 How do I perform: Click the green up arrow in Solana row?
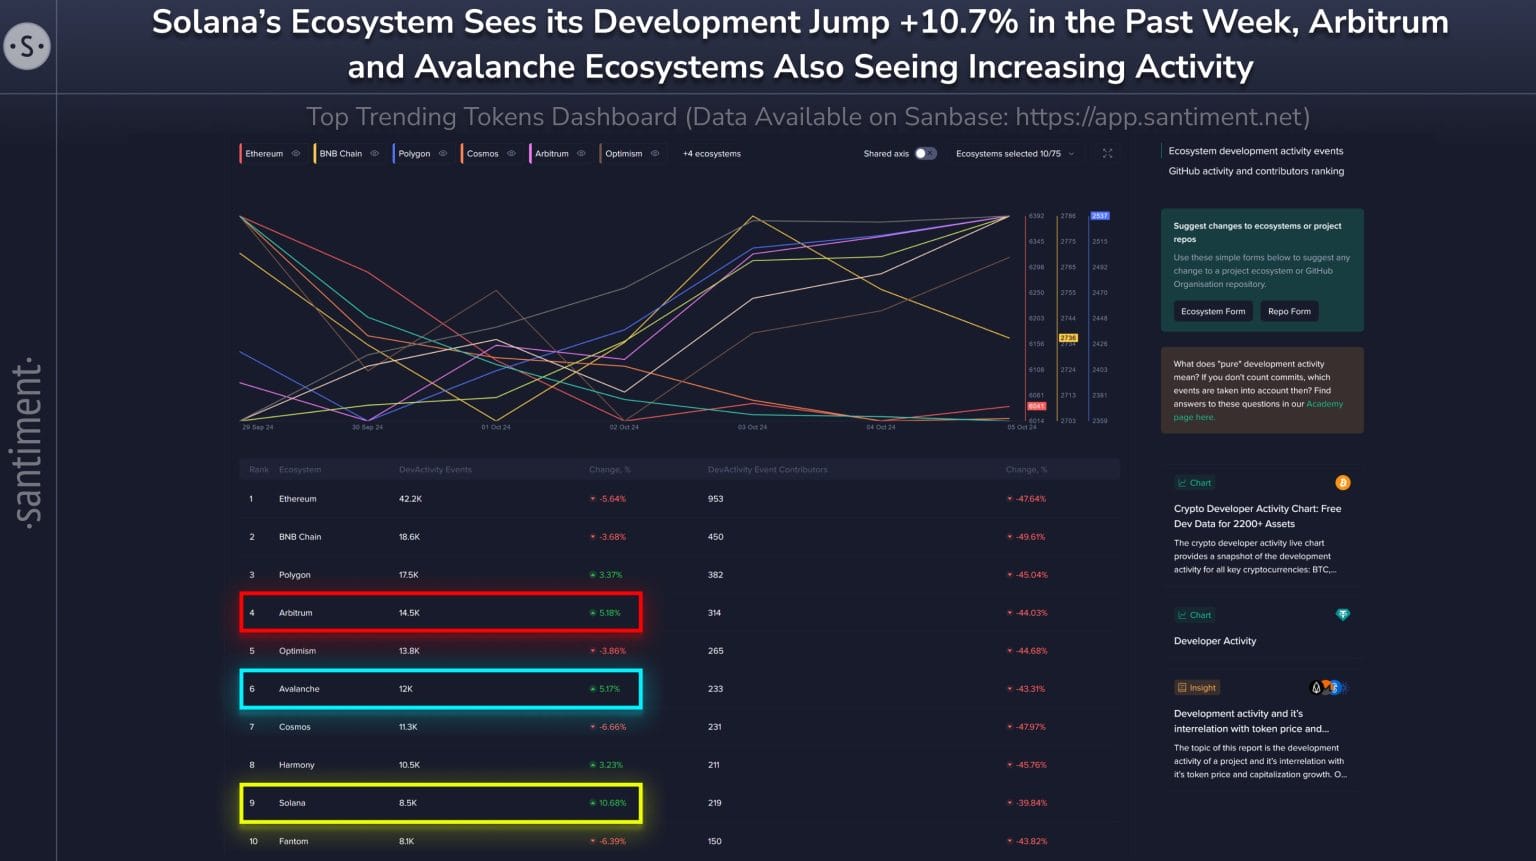pos(593,803)
